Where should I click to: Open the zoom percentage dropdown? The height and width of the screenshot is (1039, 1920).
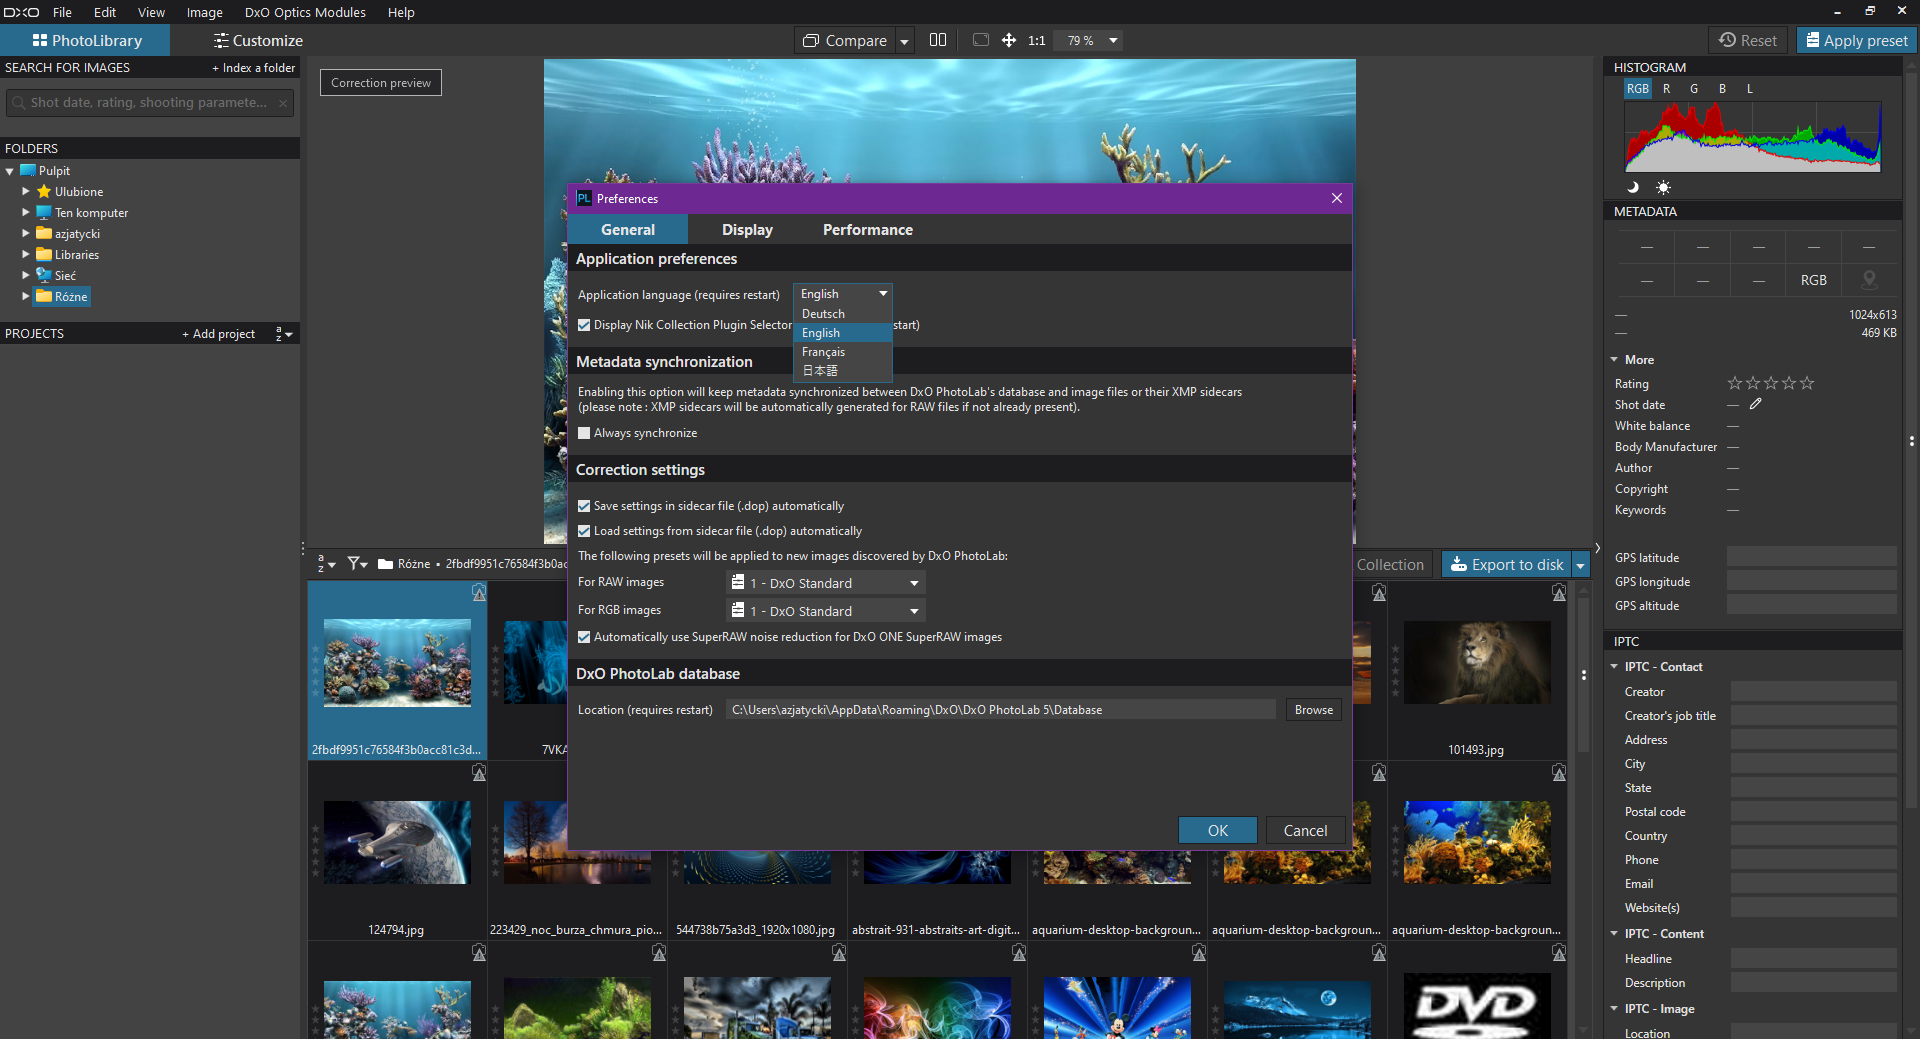[1113, 41]
